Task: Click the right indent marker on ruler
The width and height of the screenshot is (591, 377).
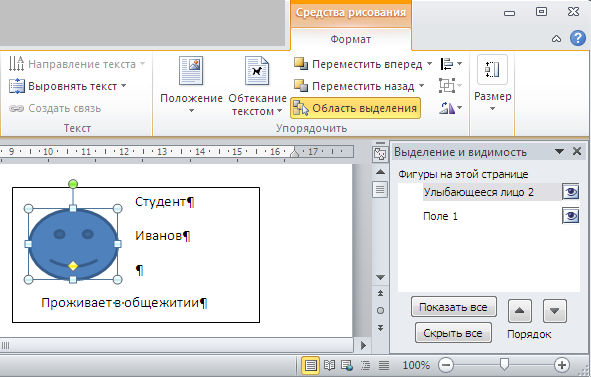Action: 294,152
